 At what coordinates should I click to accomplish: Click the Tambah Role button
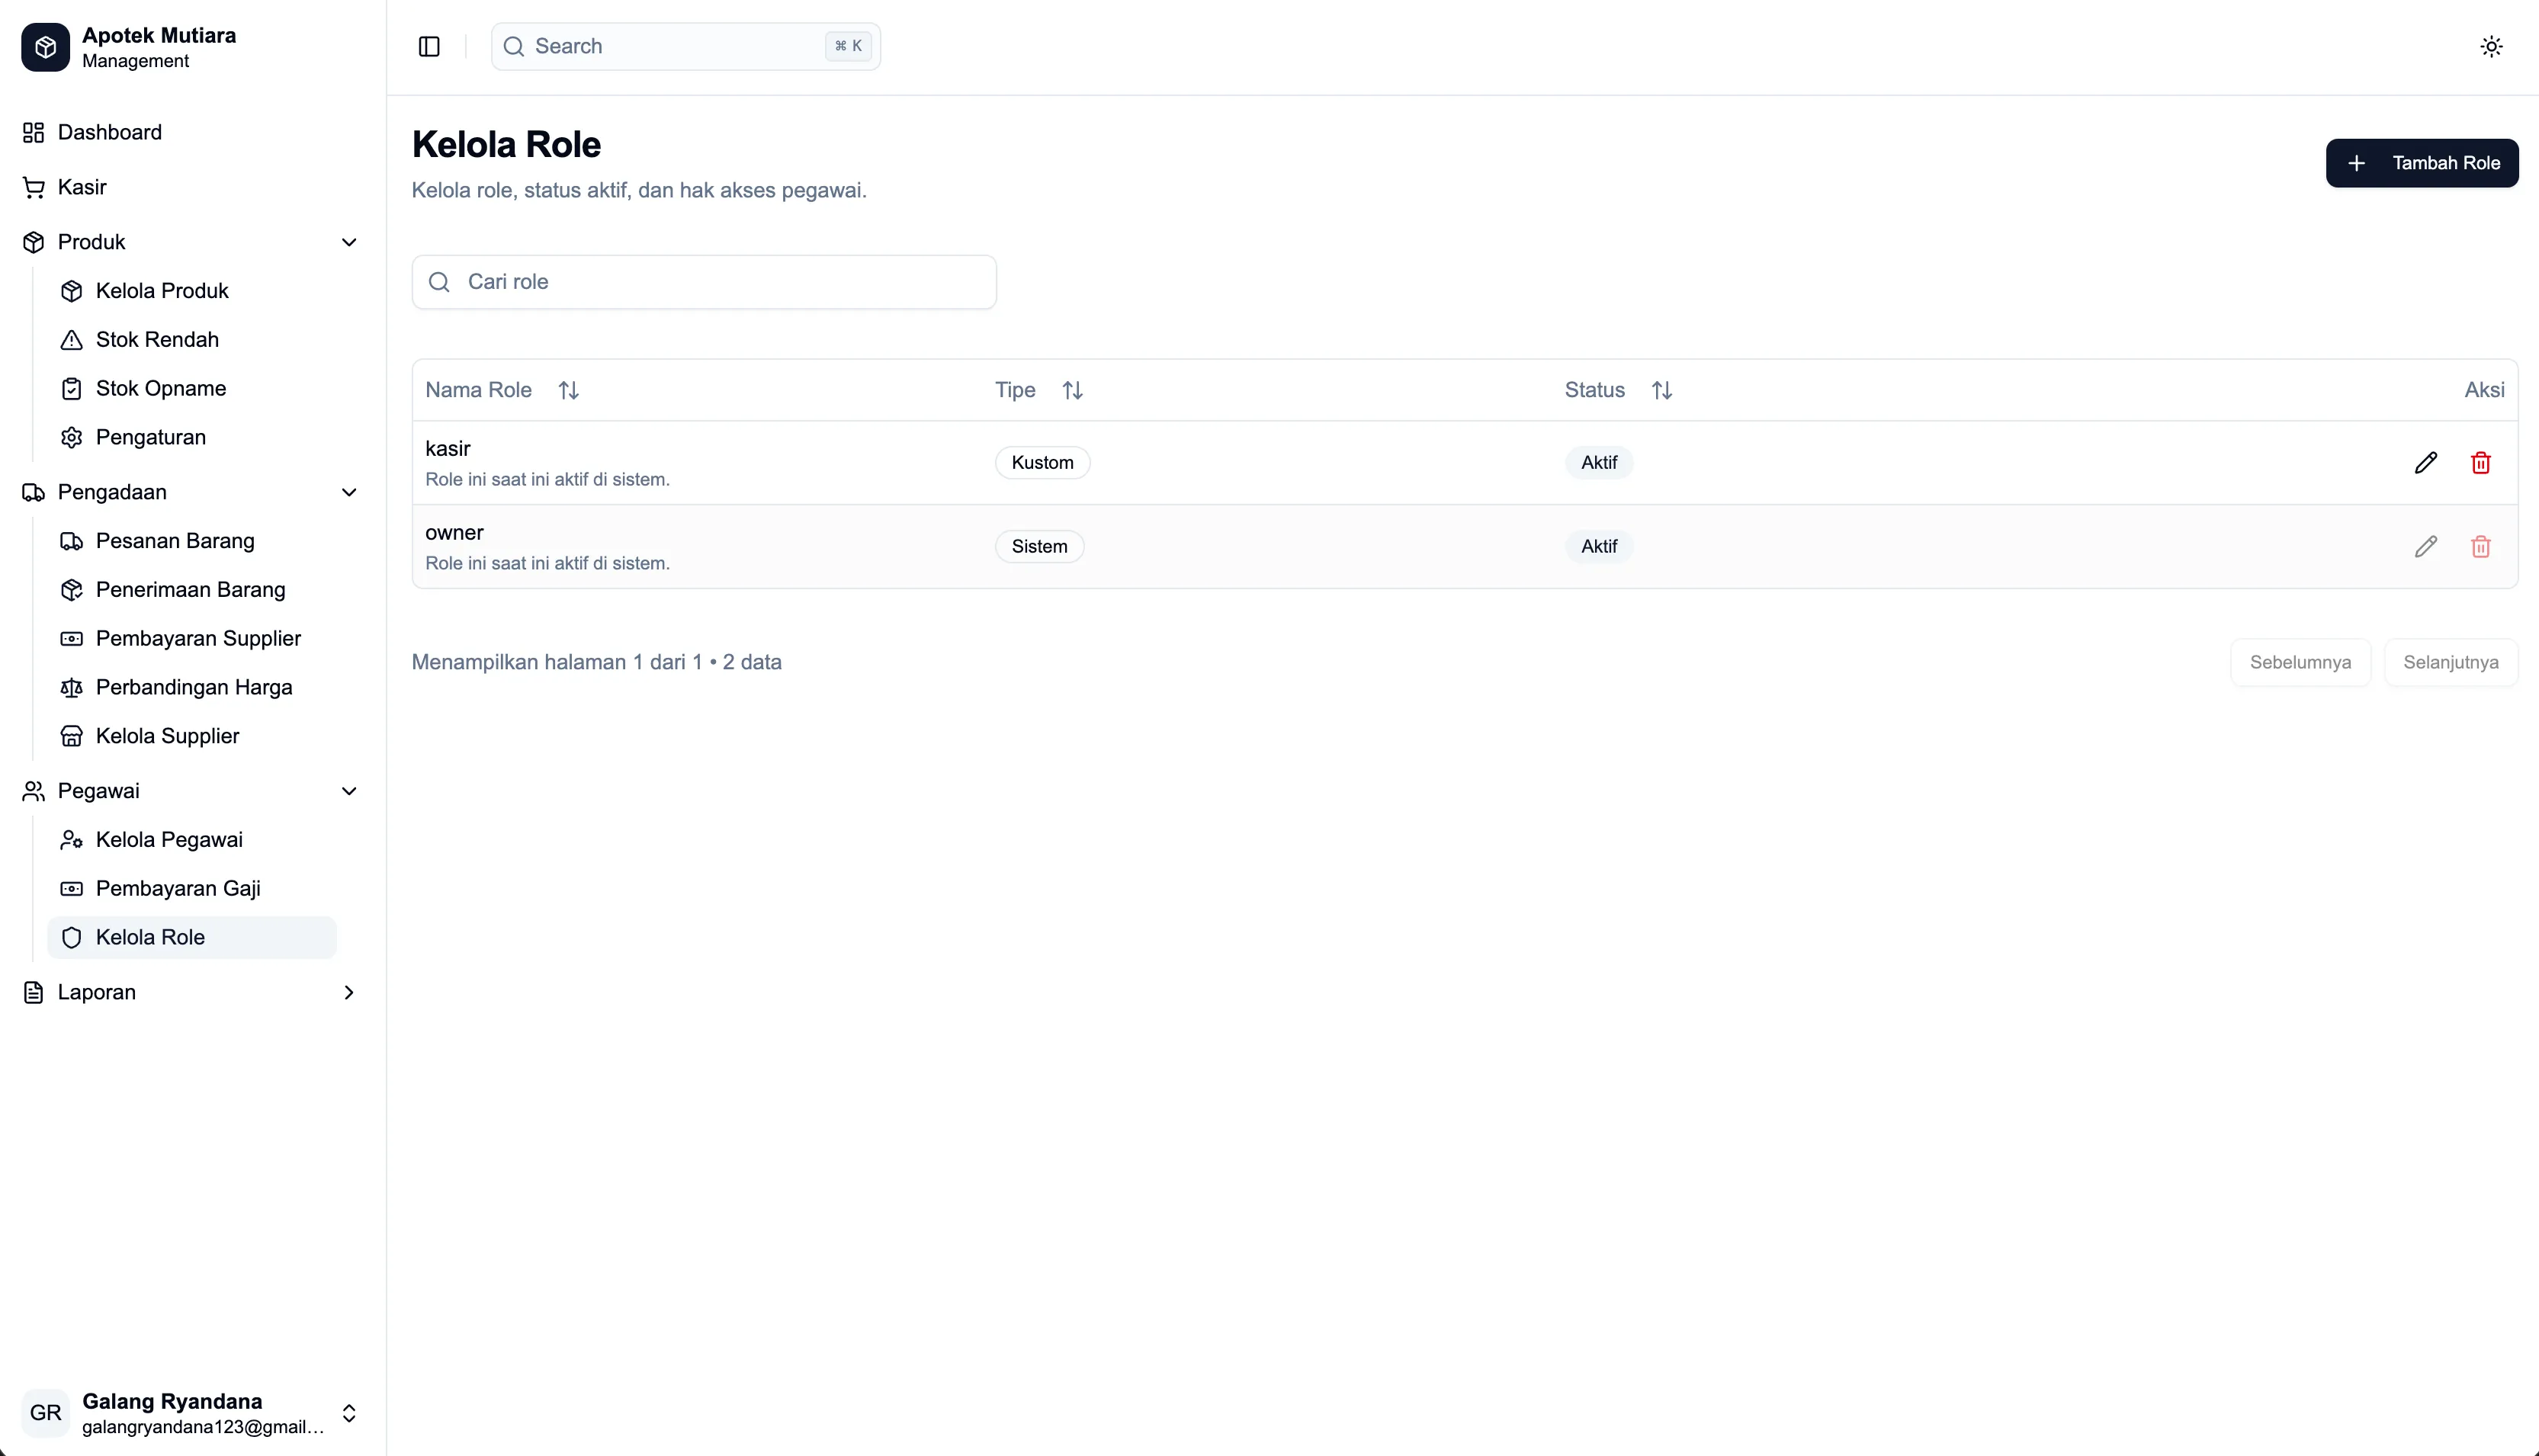click(x=2421, y=163)
